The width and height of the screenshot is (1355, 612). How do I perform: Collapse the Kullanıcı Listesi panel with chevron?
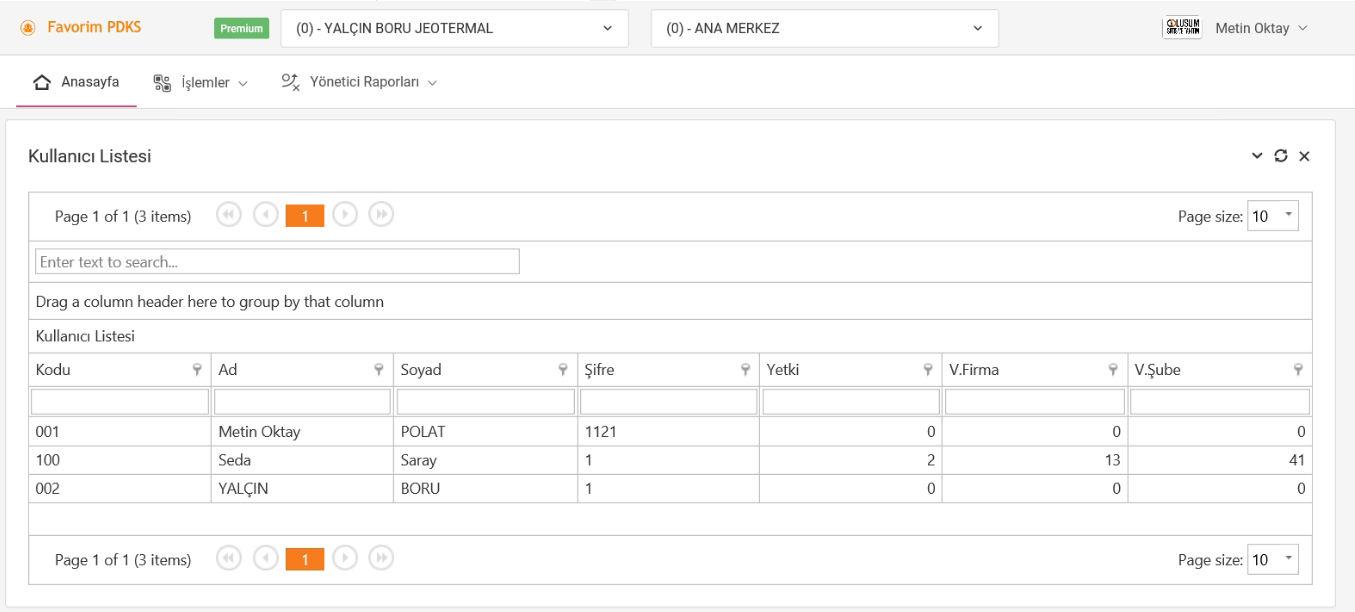pyautogui.click(x=1257, y=156)
